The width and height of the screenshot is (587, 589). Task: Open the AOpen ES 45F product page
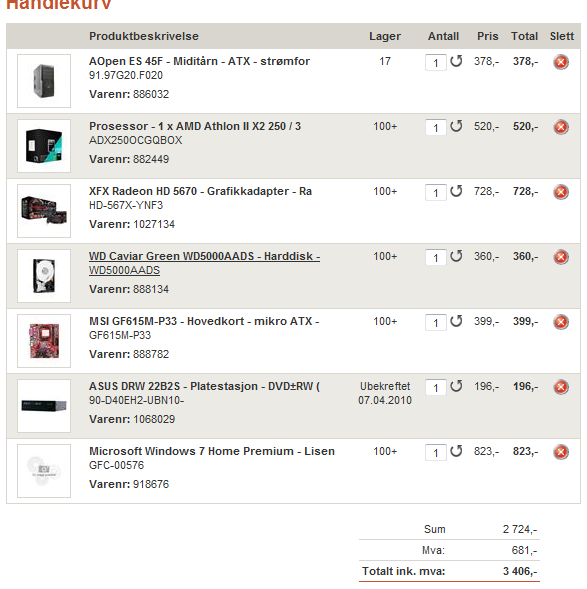[x=199, y=61]
